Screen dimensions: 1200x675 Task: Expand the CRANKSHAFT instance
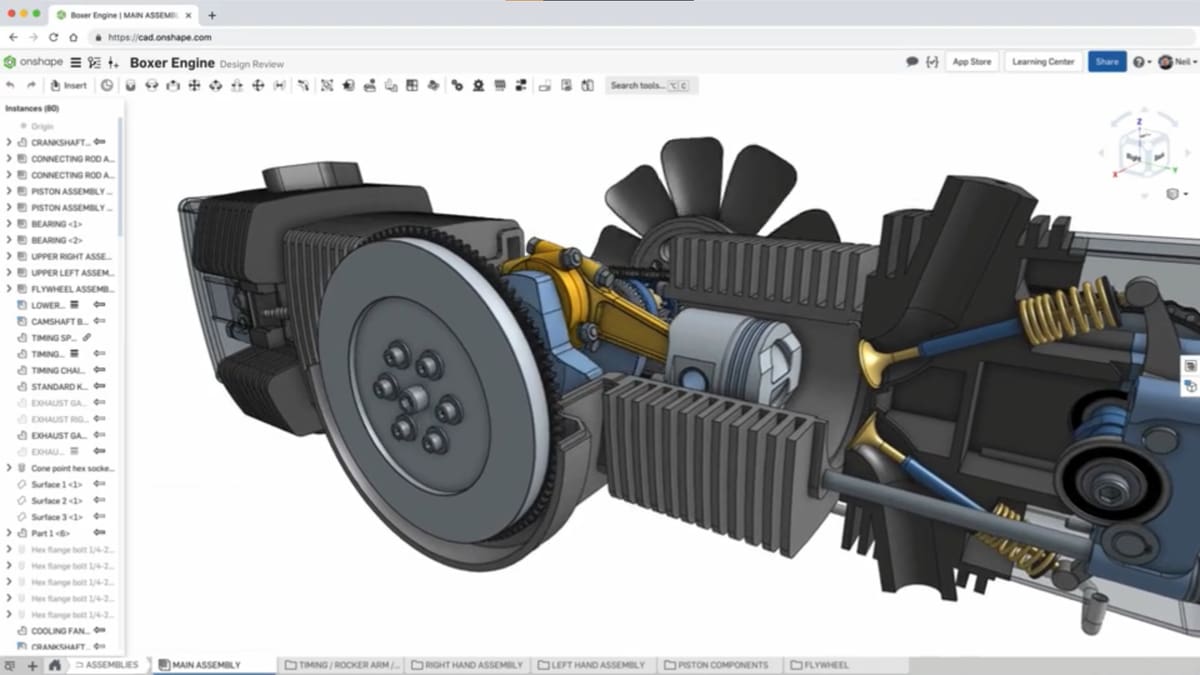(9, 143)
